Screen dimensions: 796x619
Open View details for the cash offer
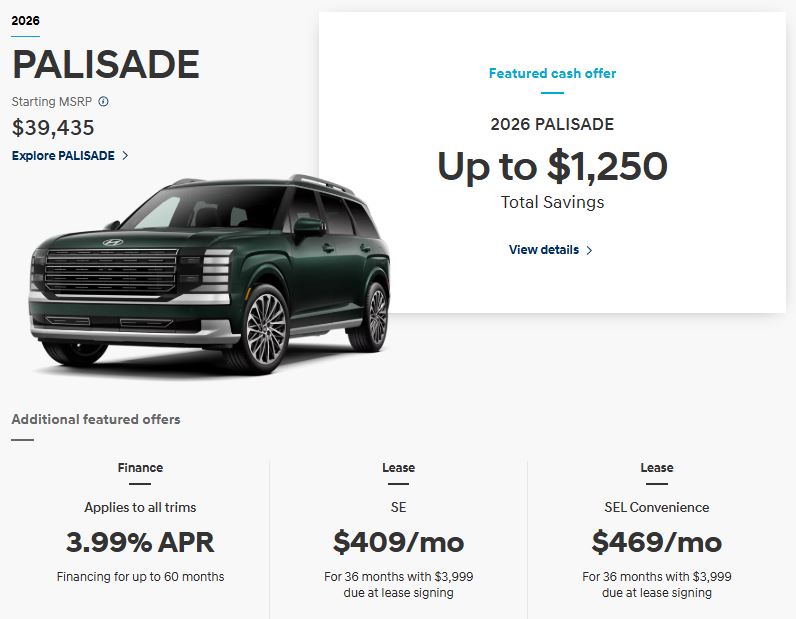pos(543,250)
